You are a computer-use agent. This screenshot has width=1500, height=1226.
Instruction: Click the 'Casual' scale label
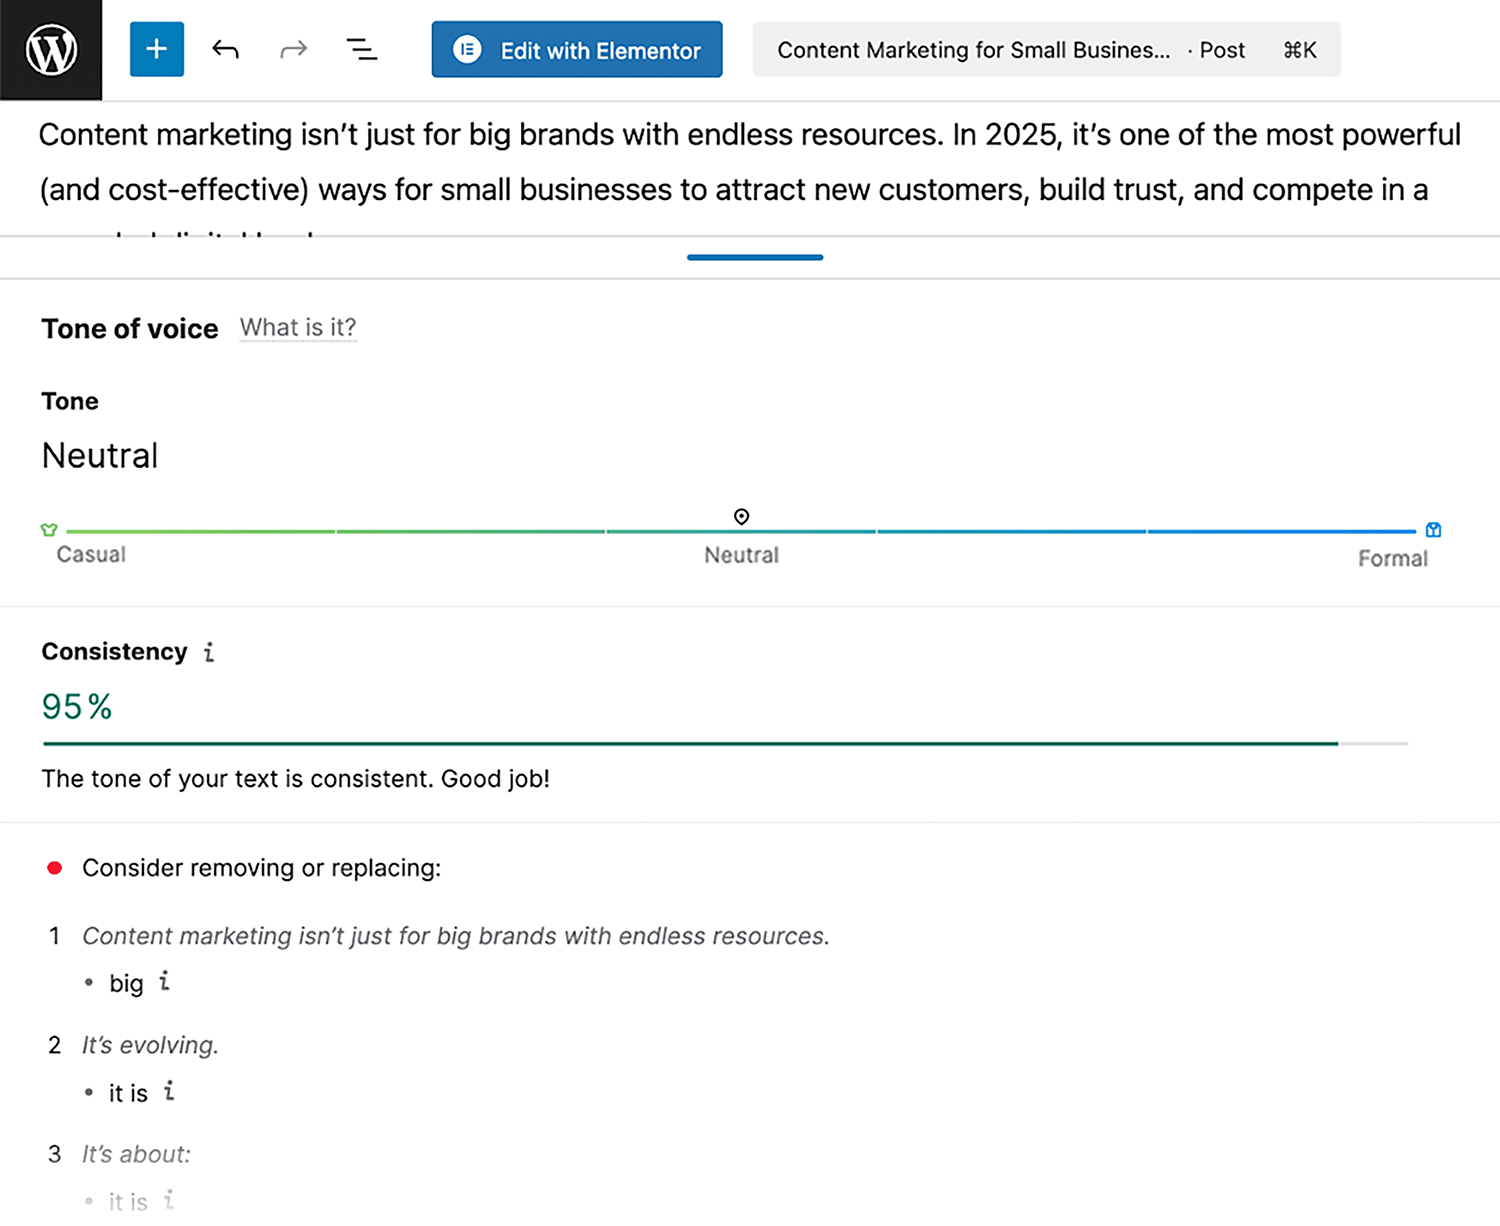91,555
